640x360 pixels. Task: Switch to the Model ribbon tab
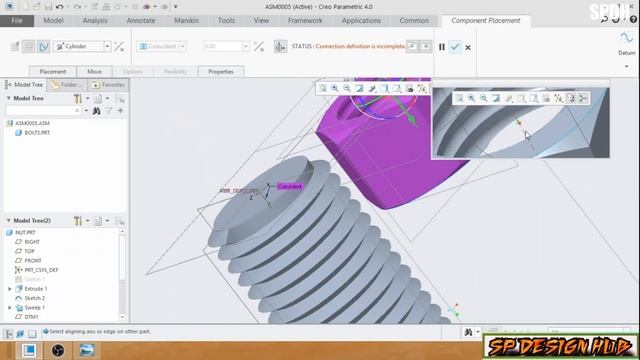53,20
